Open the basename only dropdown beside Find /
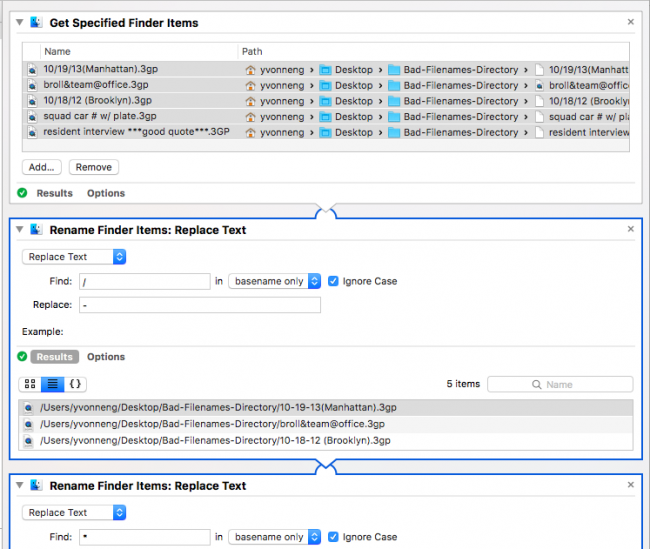Viewport: 650px width, 549px height. tap(274, 281)
